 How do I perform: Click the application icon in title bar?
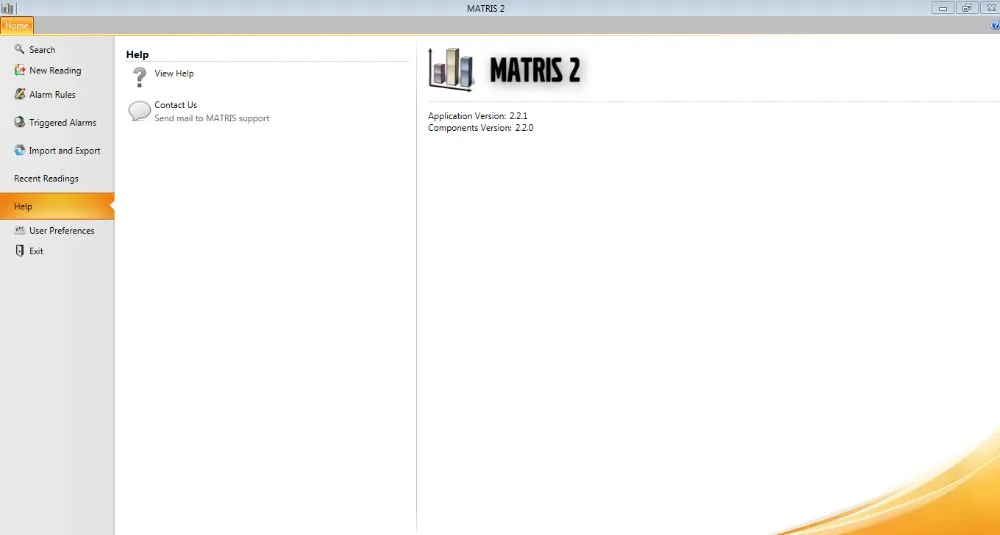click(x=7, y=8)
